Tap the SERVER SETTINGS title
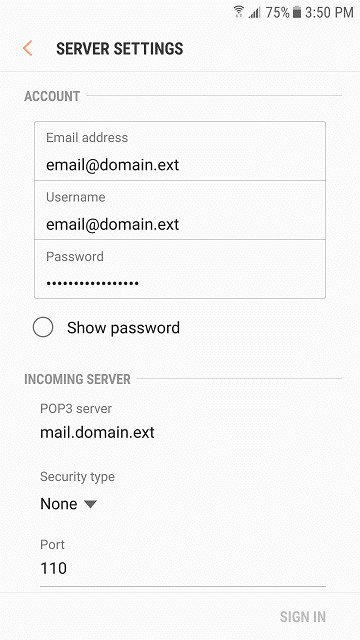360x640 pixels. coord(120,49)
